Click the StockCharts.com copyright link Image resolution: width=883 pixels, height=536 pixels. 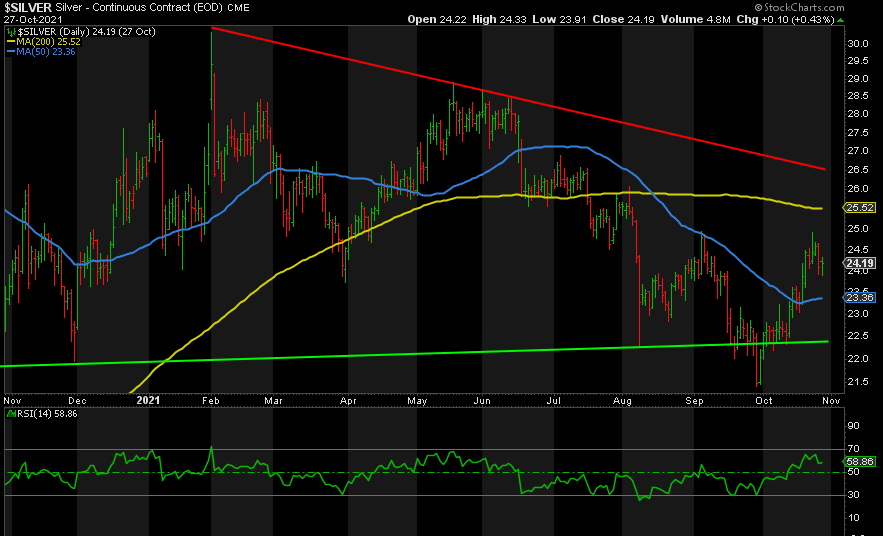(830, 8)
